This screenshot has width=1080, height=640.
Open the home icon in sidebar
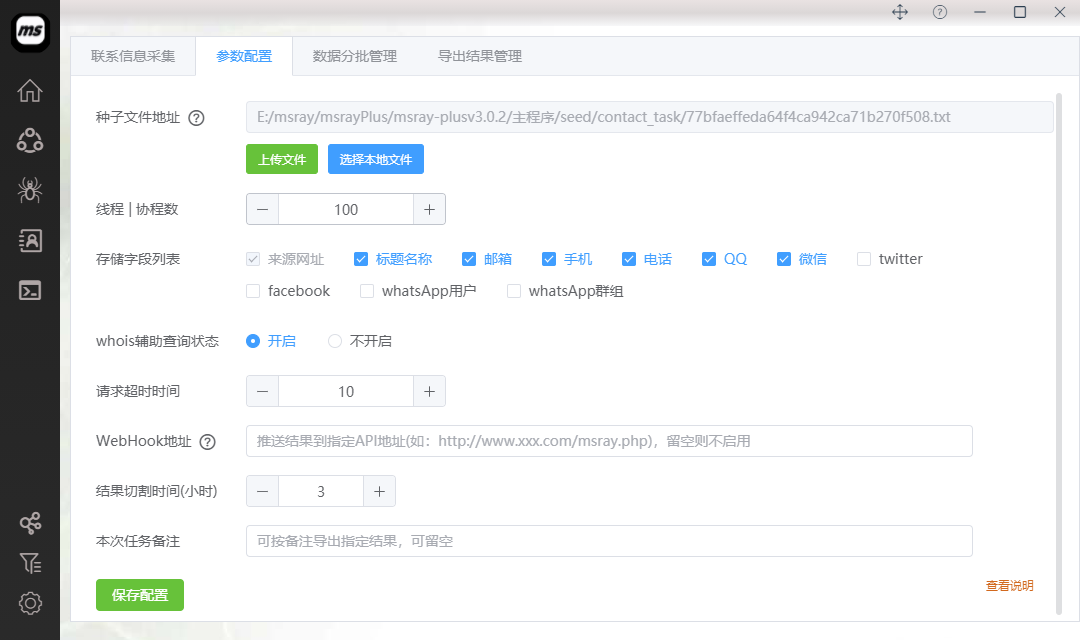pyautogui.click(x=30, y=90)
